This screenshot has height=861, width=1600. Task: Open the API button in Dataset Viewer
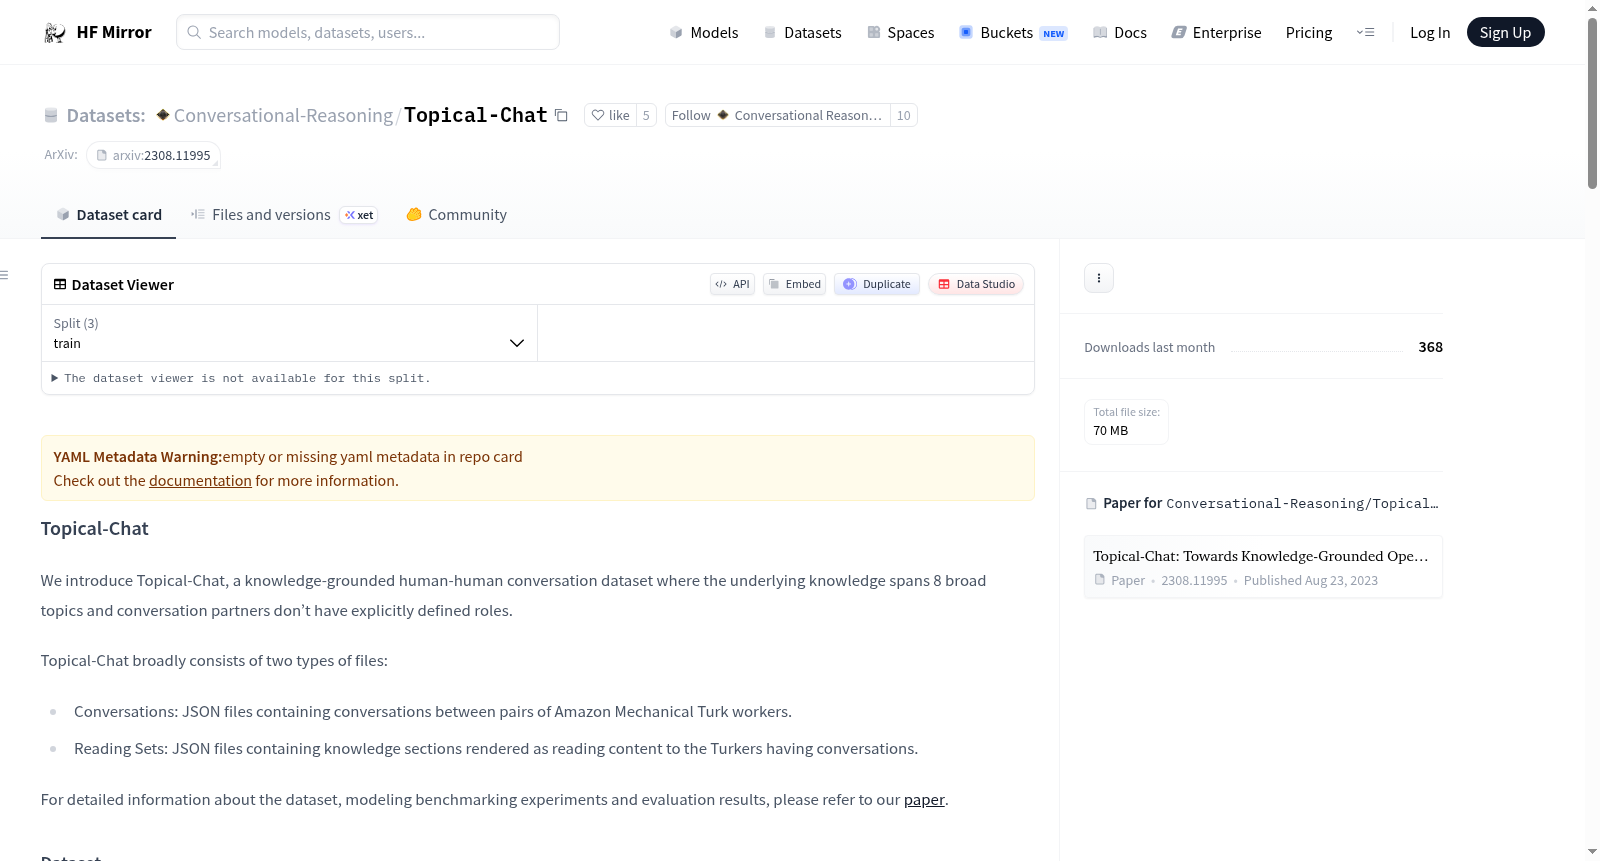733,284
